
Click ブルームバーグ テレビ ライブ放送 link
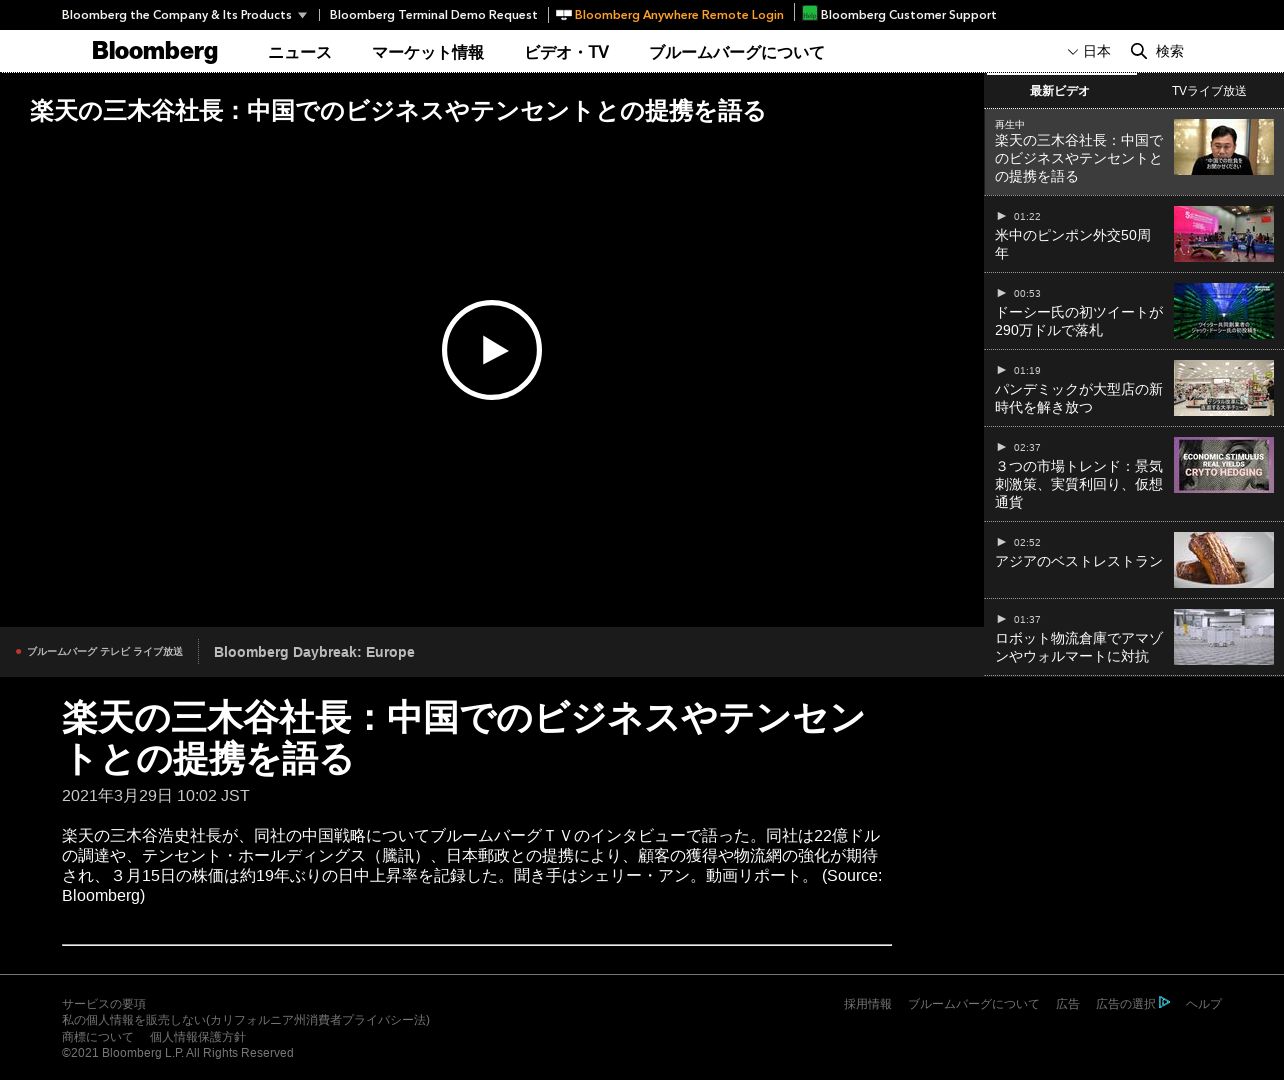click(105, 652)
